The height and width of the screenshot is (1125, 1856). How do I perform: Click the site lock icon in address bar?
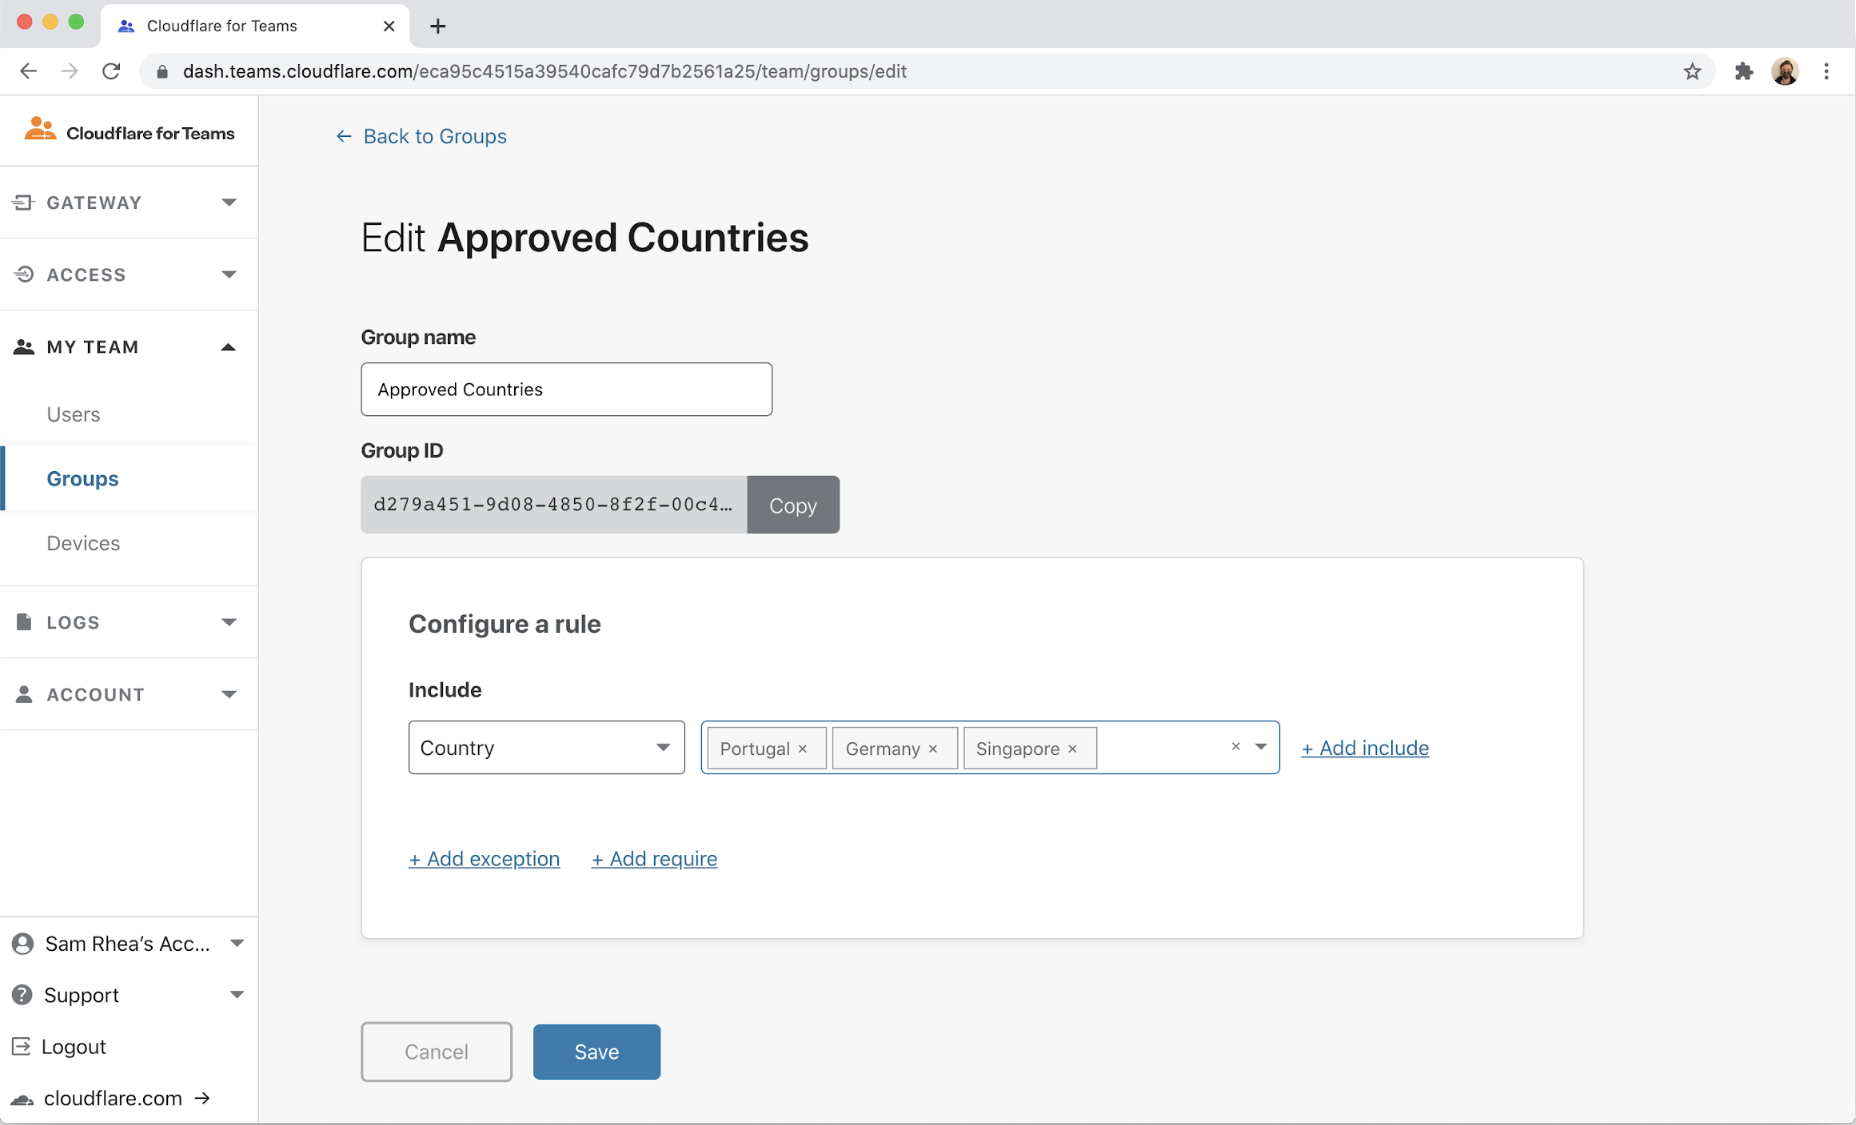pos(162,71)
